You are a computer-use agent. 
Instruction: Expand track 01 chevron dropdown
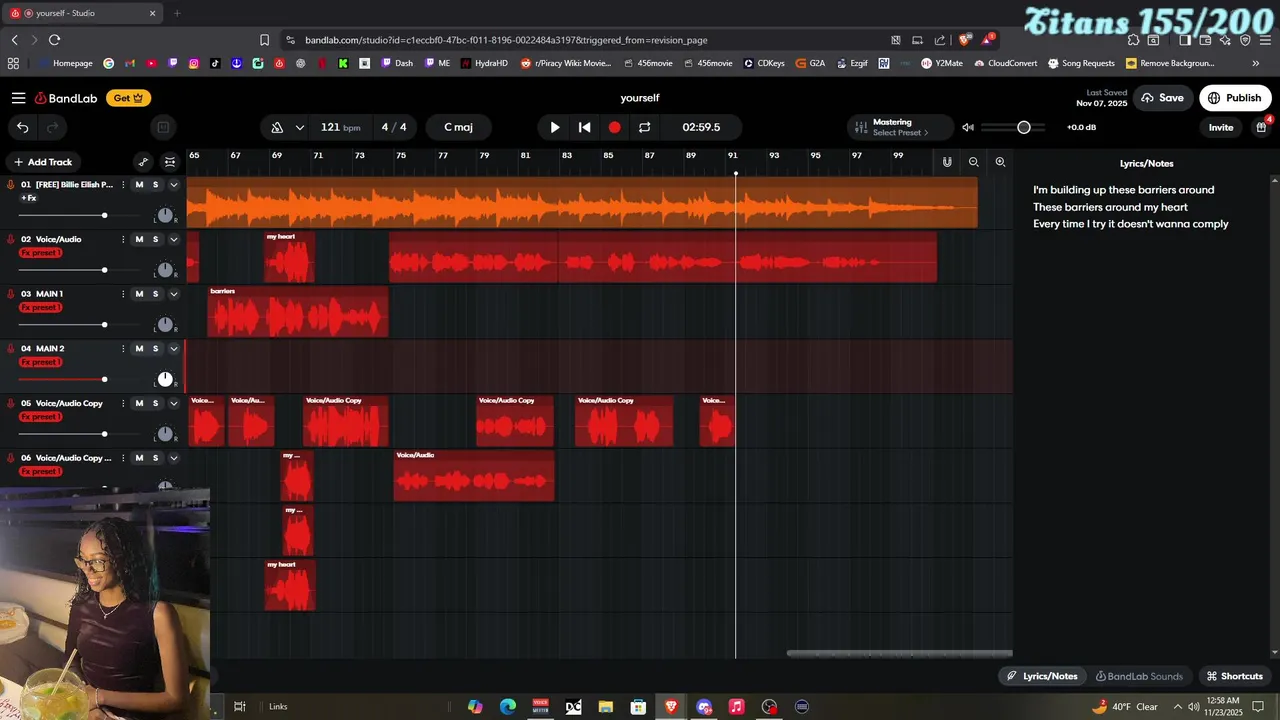point(173,185)
